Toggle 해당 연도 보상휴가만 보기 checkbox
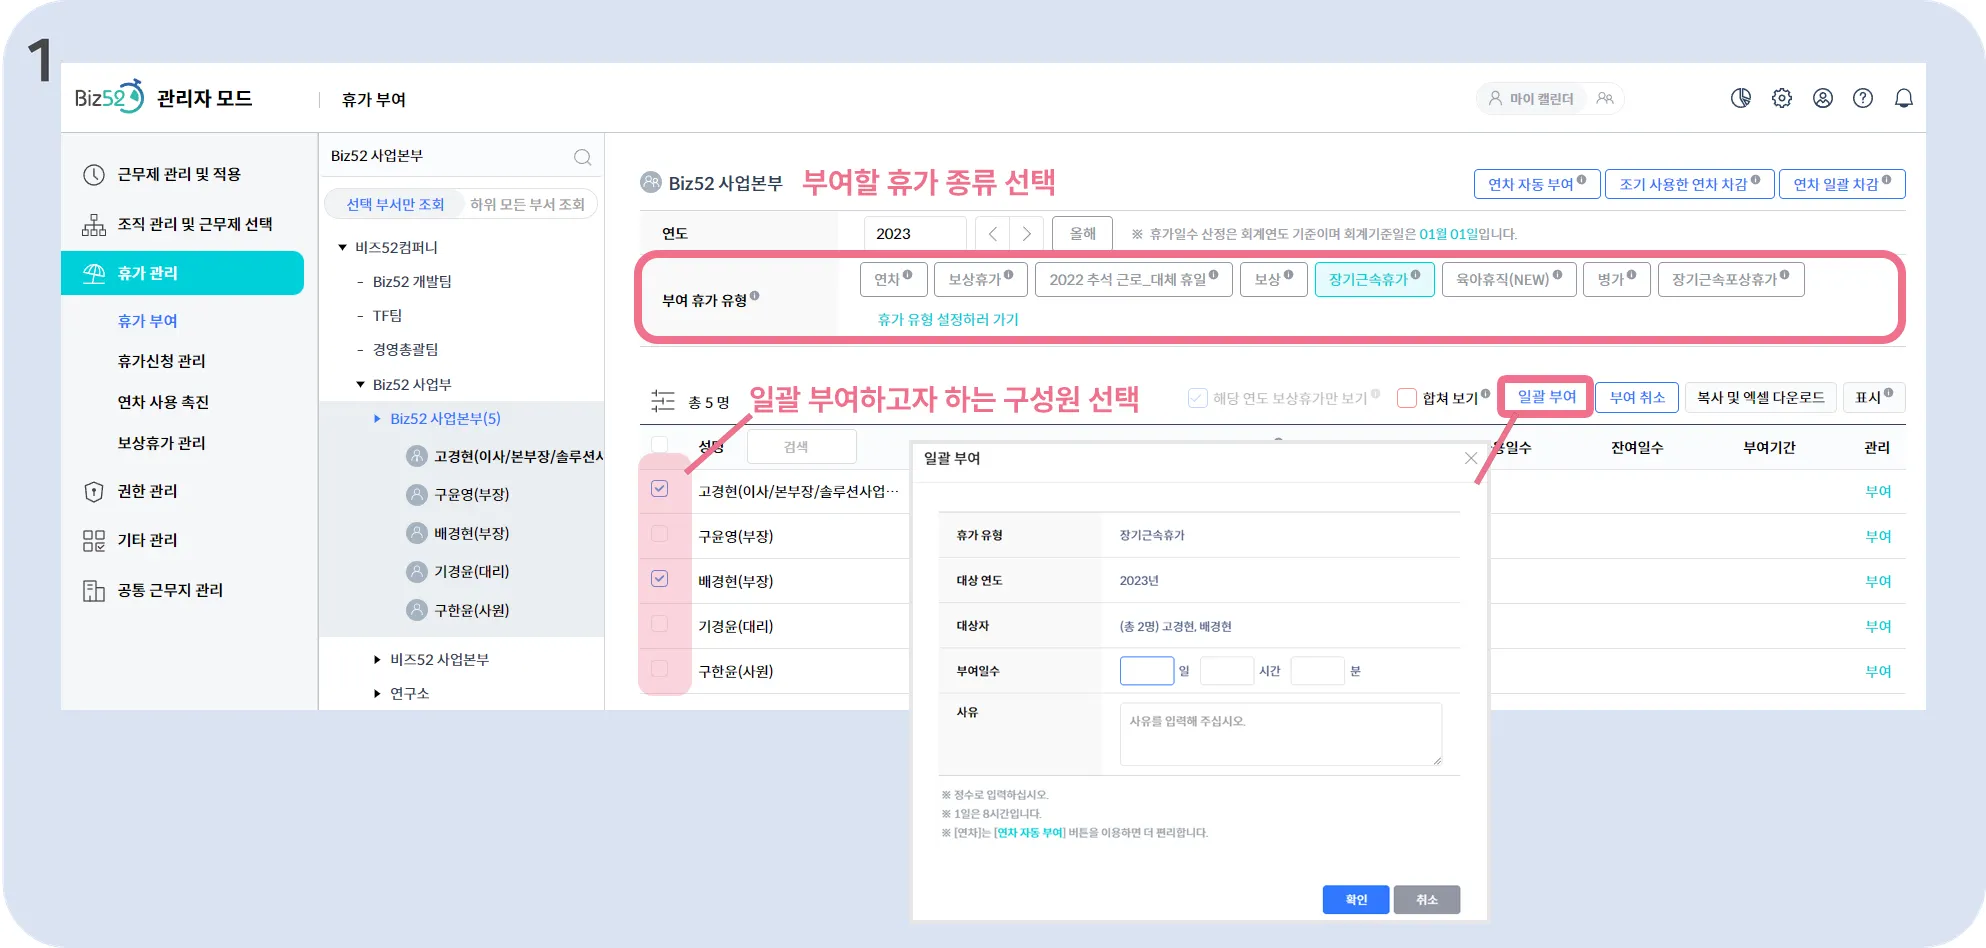1986x948 pixels. 1197,398
